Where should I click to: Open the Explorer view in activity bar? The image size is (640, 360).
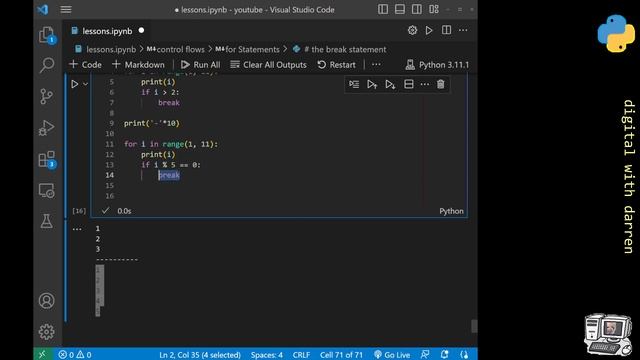click(x=47, y=35)
